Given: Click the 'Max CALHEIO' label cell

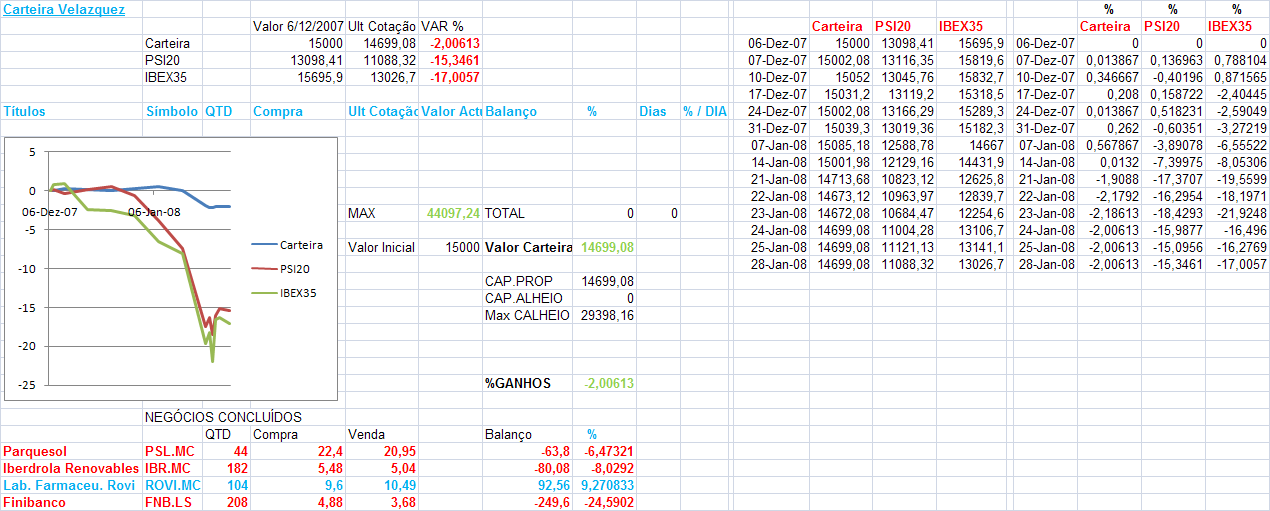Looking at the screenshot, I should pyautogui.click(x=527, y=315).
